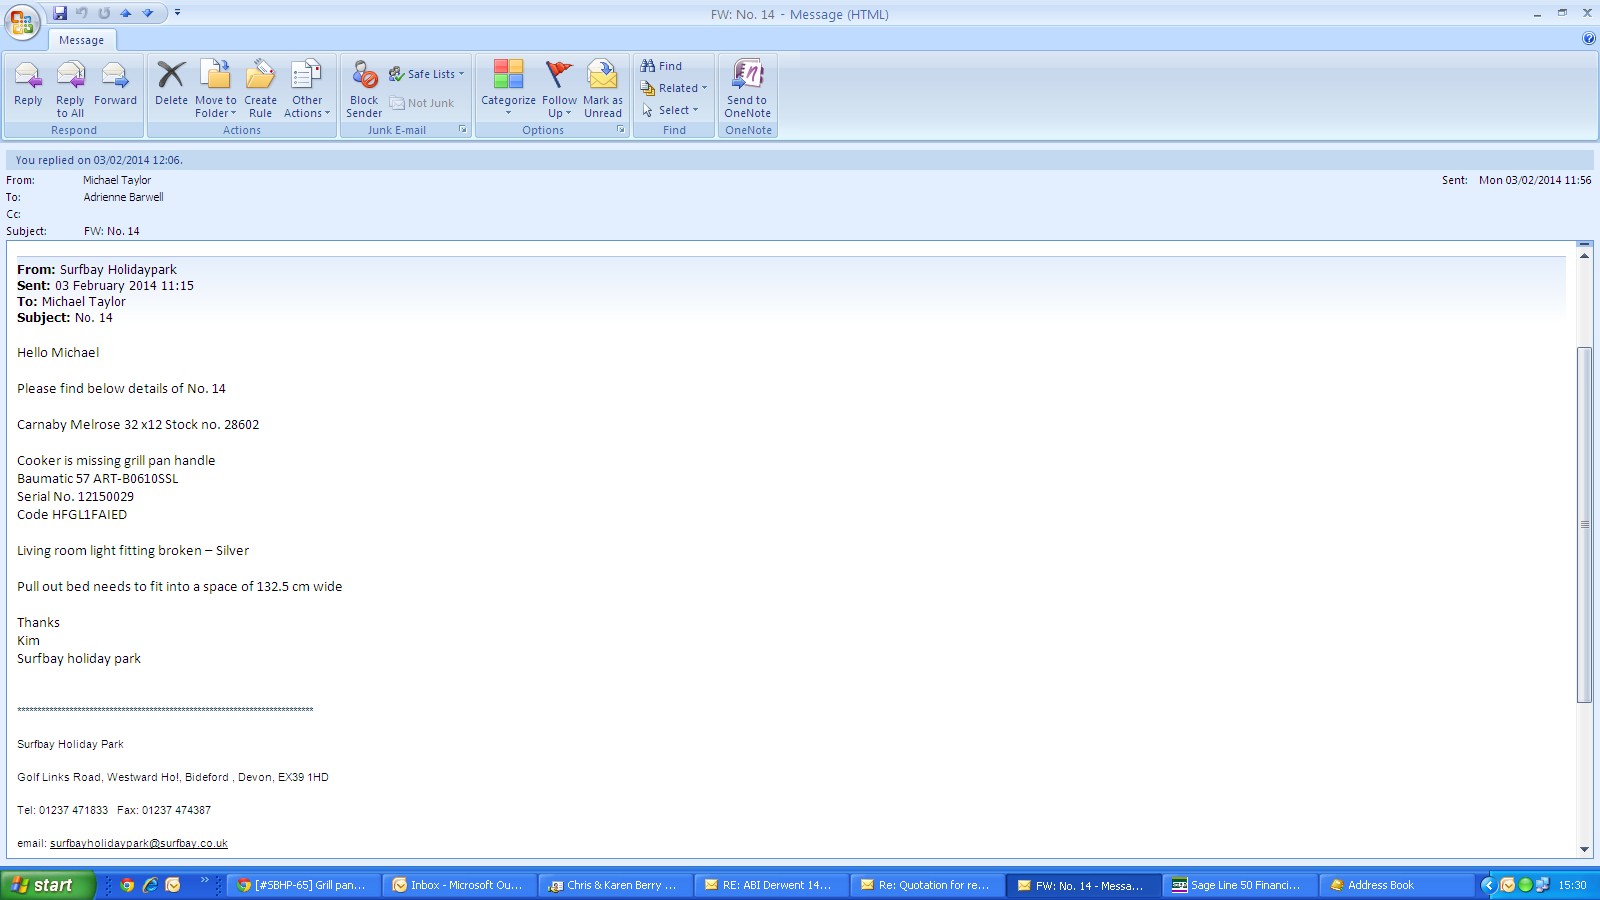The height and width of the screenshot is (900, 1600).
Task: Block the sender of this email
Action: pyautogui.click(x=364, y=89)
